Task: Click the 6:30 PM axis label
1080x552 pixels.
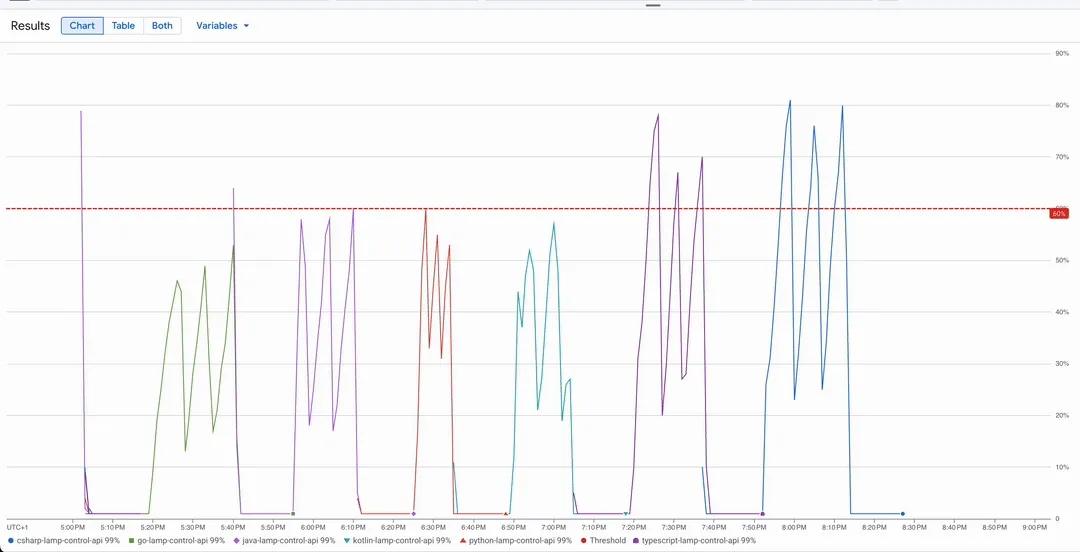Action: coord(434,527)
